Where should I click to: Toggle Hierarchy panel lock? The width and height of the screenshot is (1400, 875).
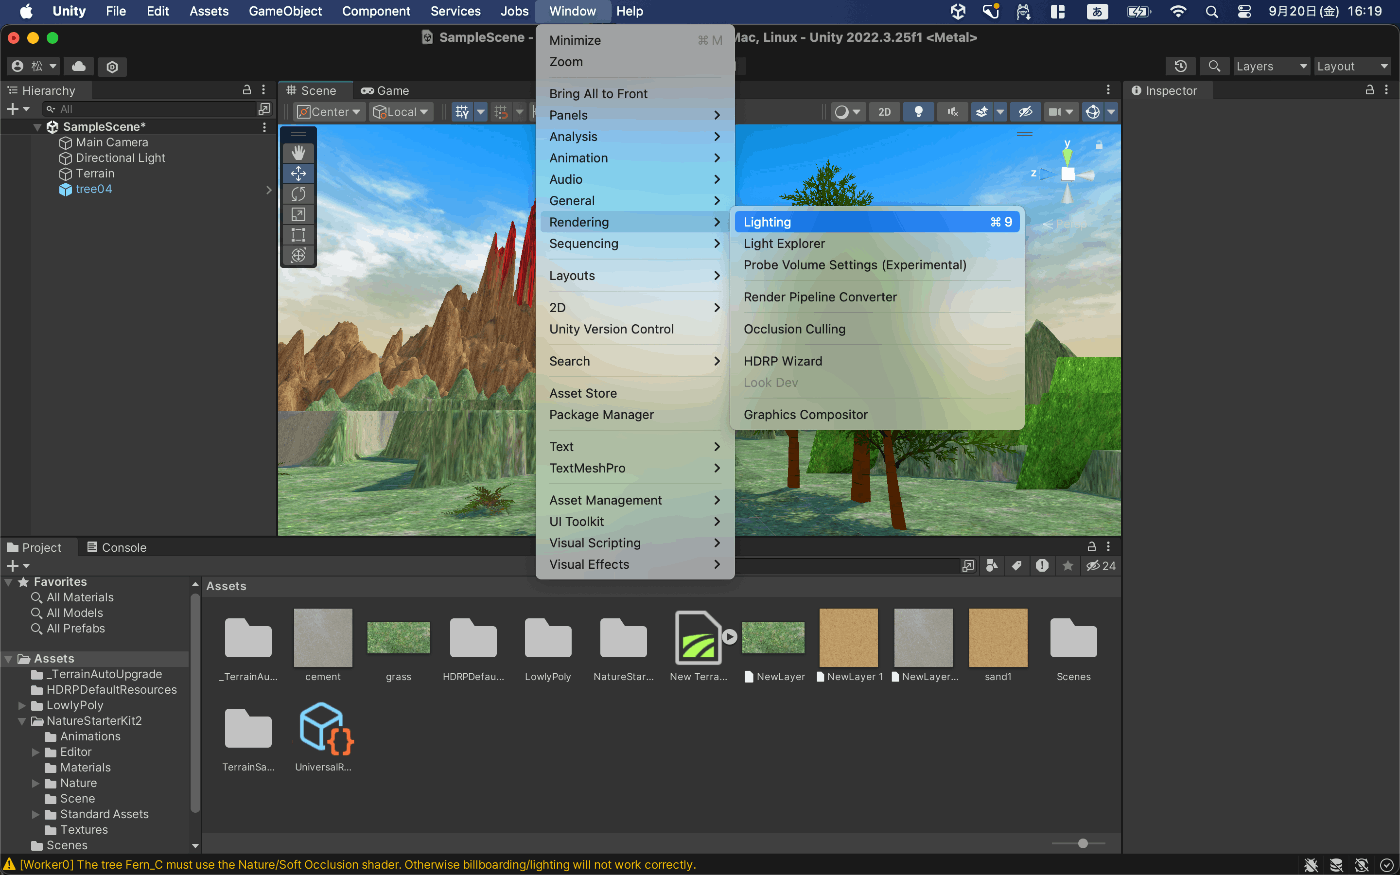(x=247, y=90)
